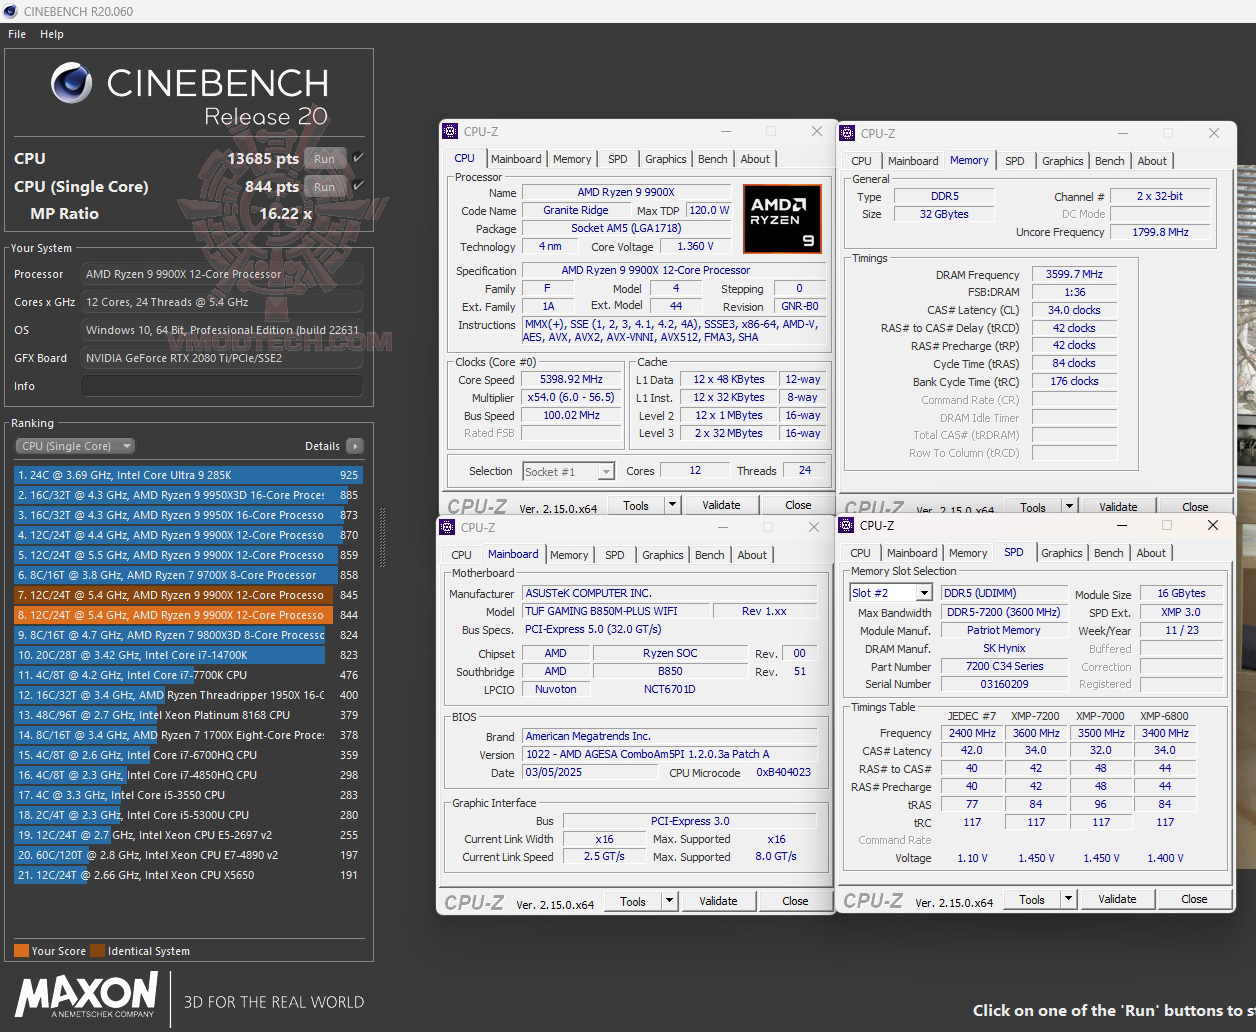
Task: Close the CPU-Z Memory window with X
Action: tap(1214, 133)
